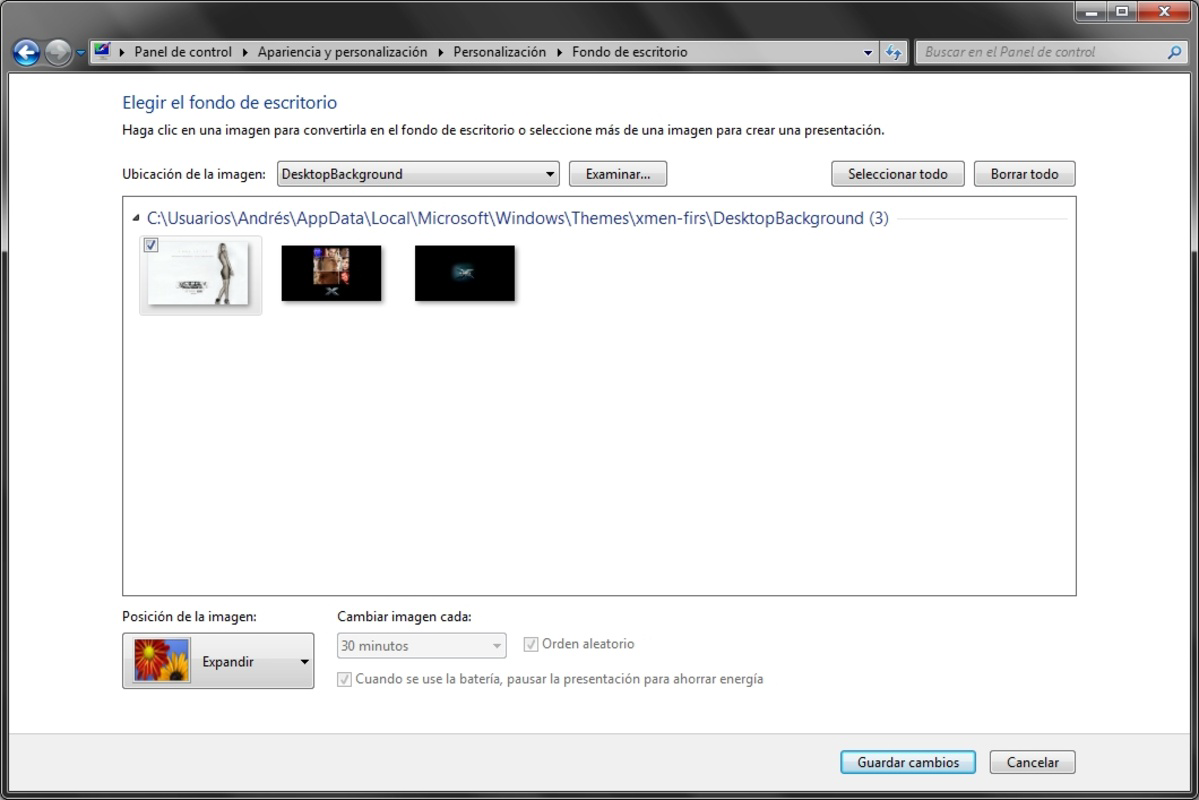Select the white wallpaper with woman figure
The width and height of the screenshot is (1199, 800).
click(200, 275)
